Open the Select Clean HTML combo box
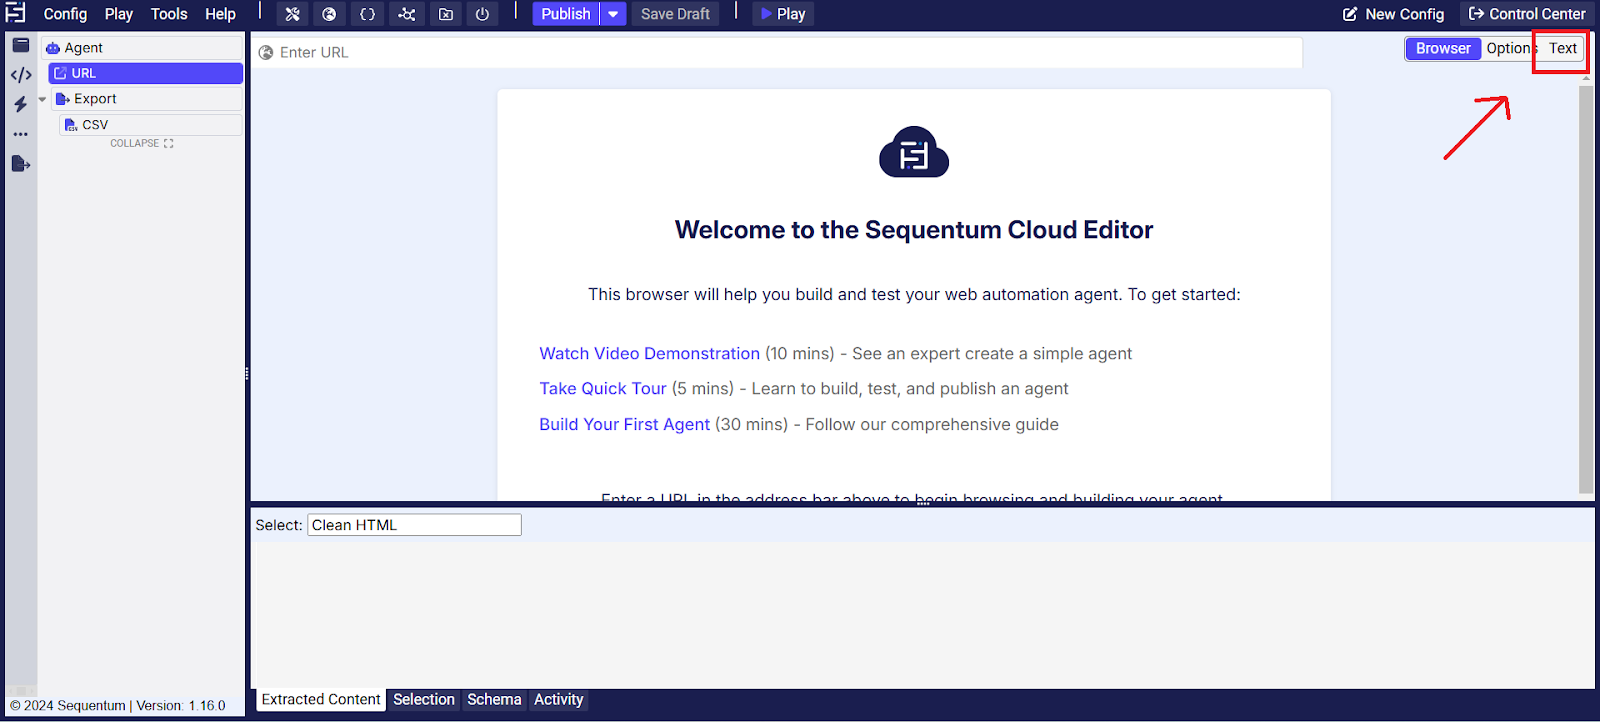The height and width of the screenshot is (722, 1600). (x=414, y=525)
